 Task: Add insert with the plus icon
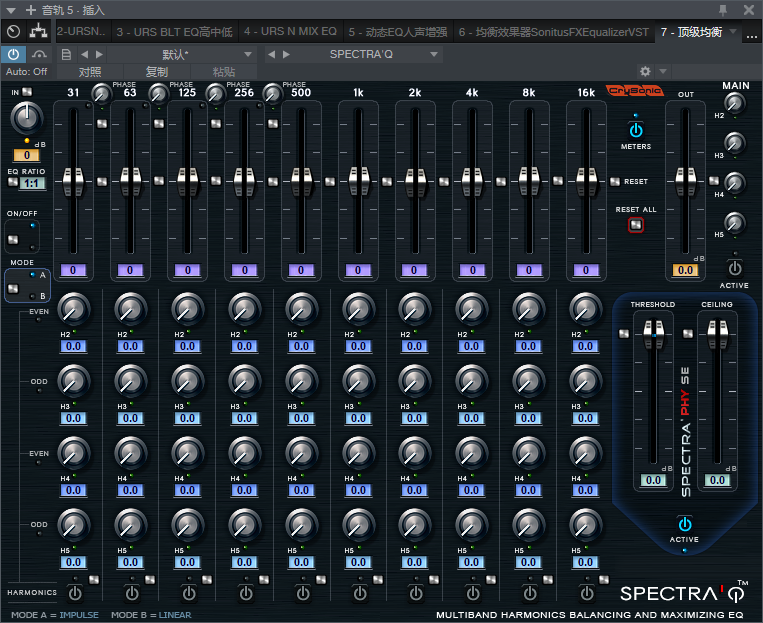coord(31,10)
